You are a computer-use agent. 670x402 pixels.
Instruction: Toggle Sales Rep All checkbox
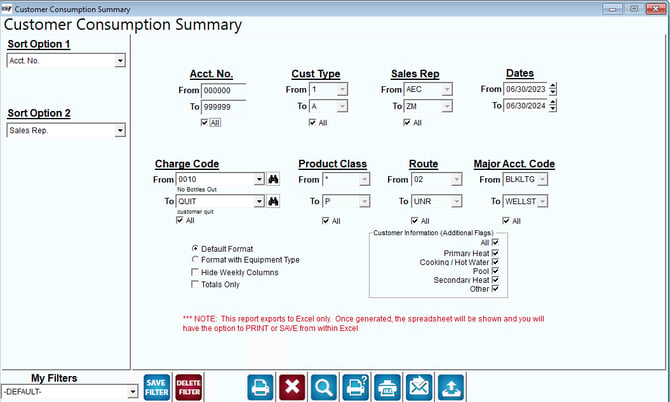[407, 123]
